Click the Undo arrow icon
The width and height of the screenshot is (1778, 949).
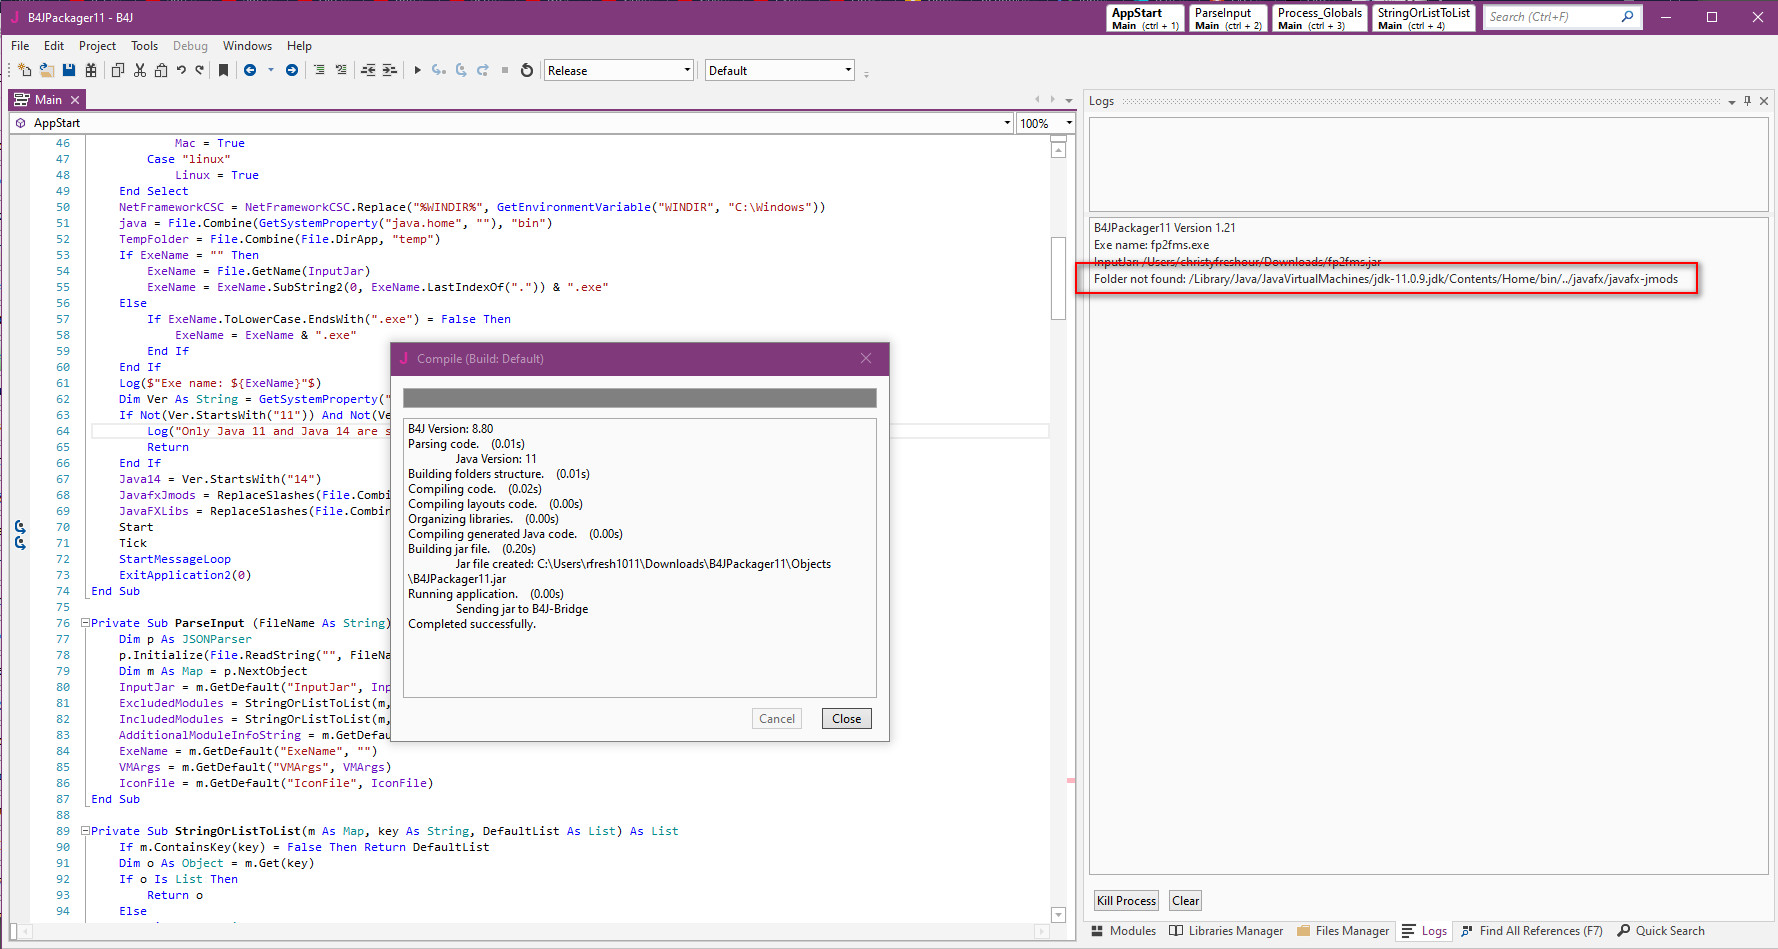tap(181, 70)
